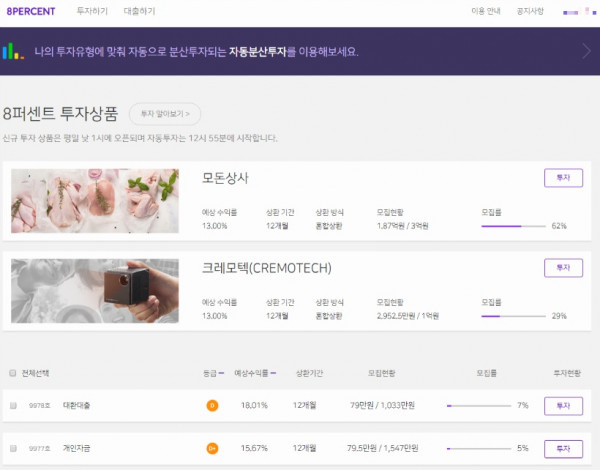Viewport: 600px width, 470px height.
Task: Open 크레모텍(CREMOTECH) product title
Action: point(266,268)
